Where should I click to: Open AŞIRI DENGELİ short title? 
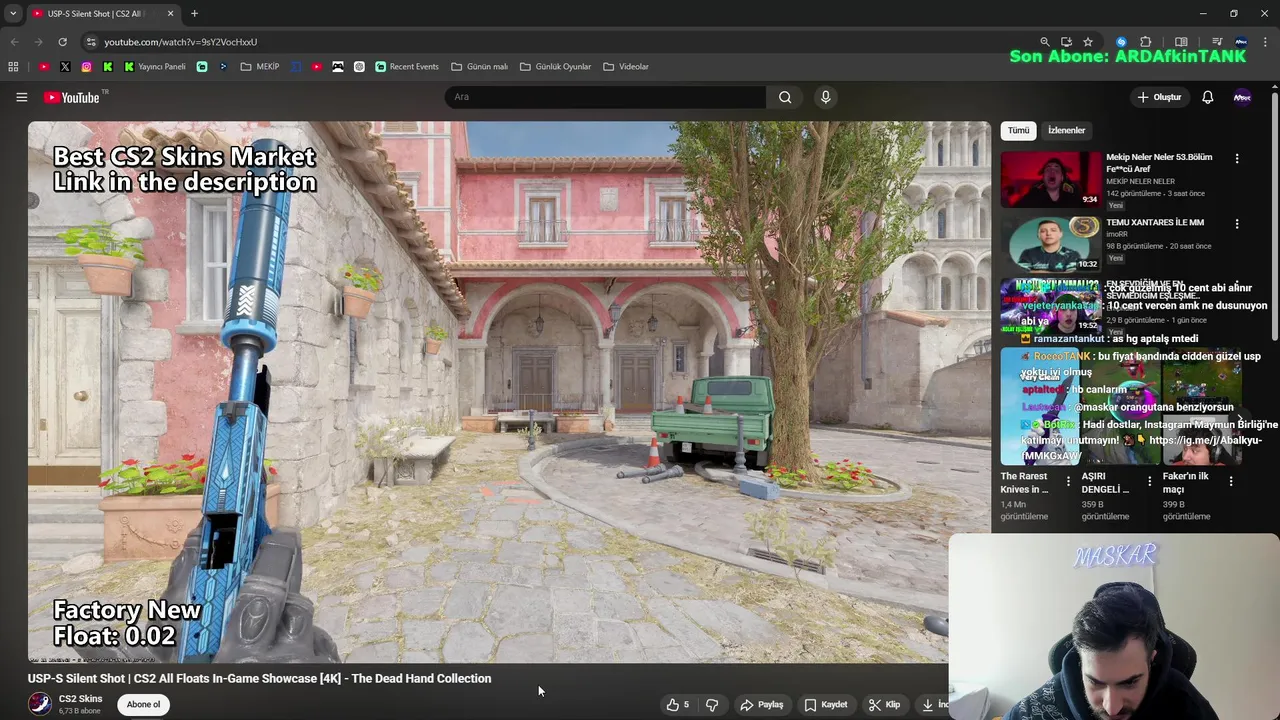coord(1105,483)
